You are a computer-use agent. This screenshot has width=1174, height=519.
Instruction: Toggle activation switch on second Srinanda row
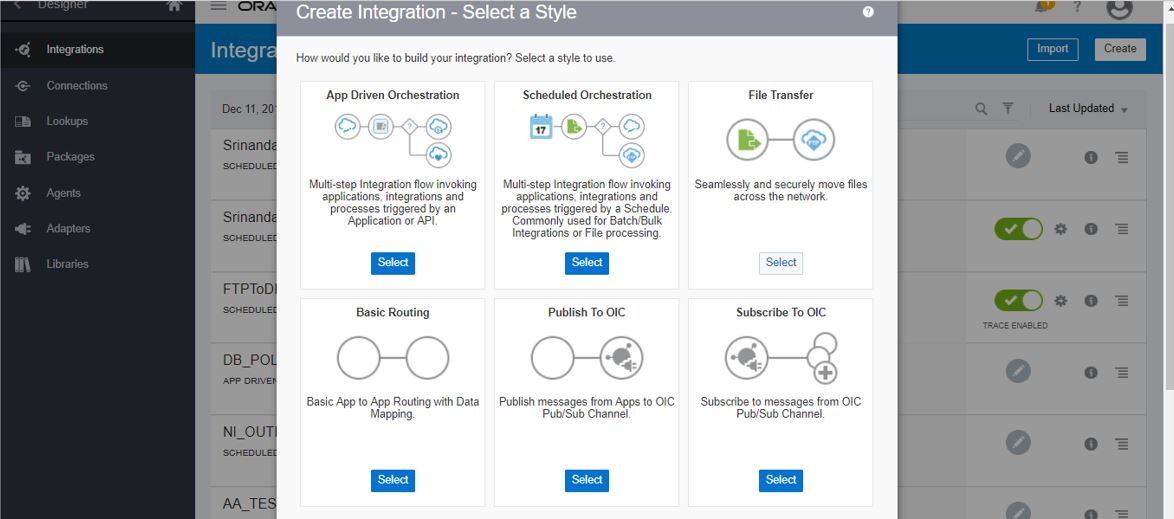pyautogui.click(x=1018, y=229)
